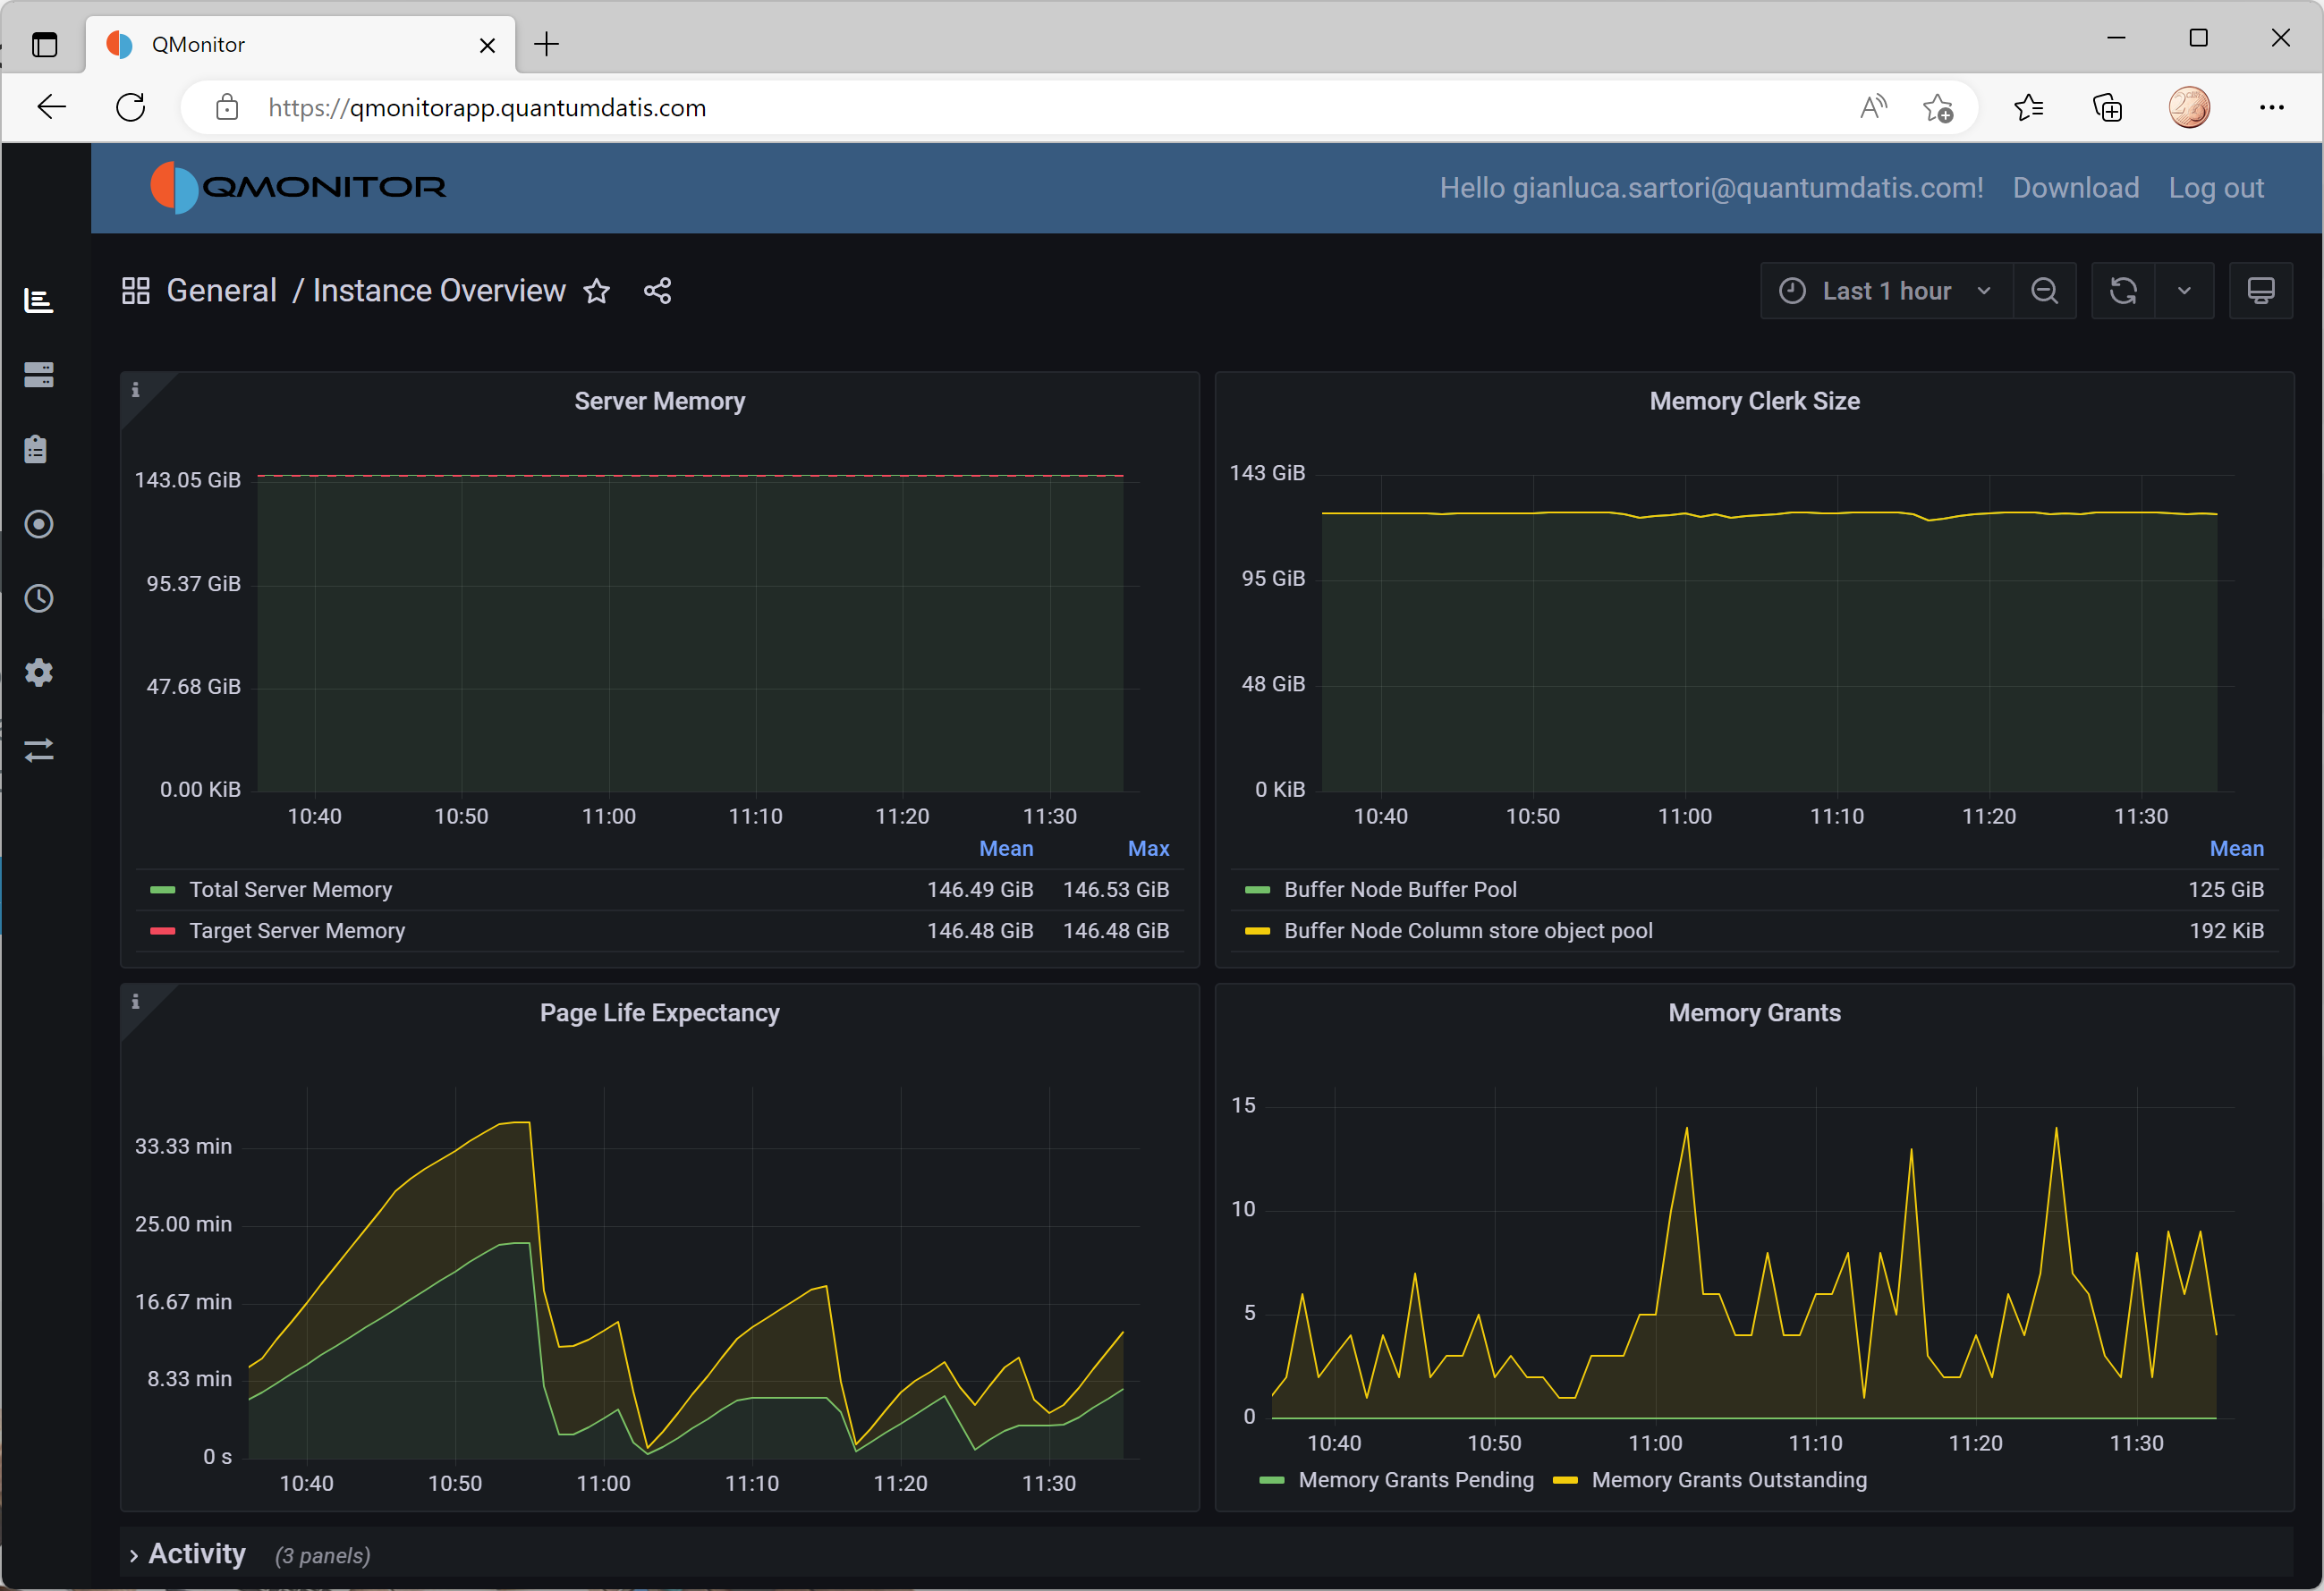This screenshot has width=2324, height=1591.
Task: Click the Buffer Node Buffer Pool color swatch
Action: [1256, 889]
